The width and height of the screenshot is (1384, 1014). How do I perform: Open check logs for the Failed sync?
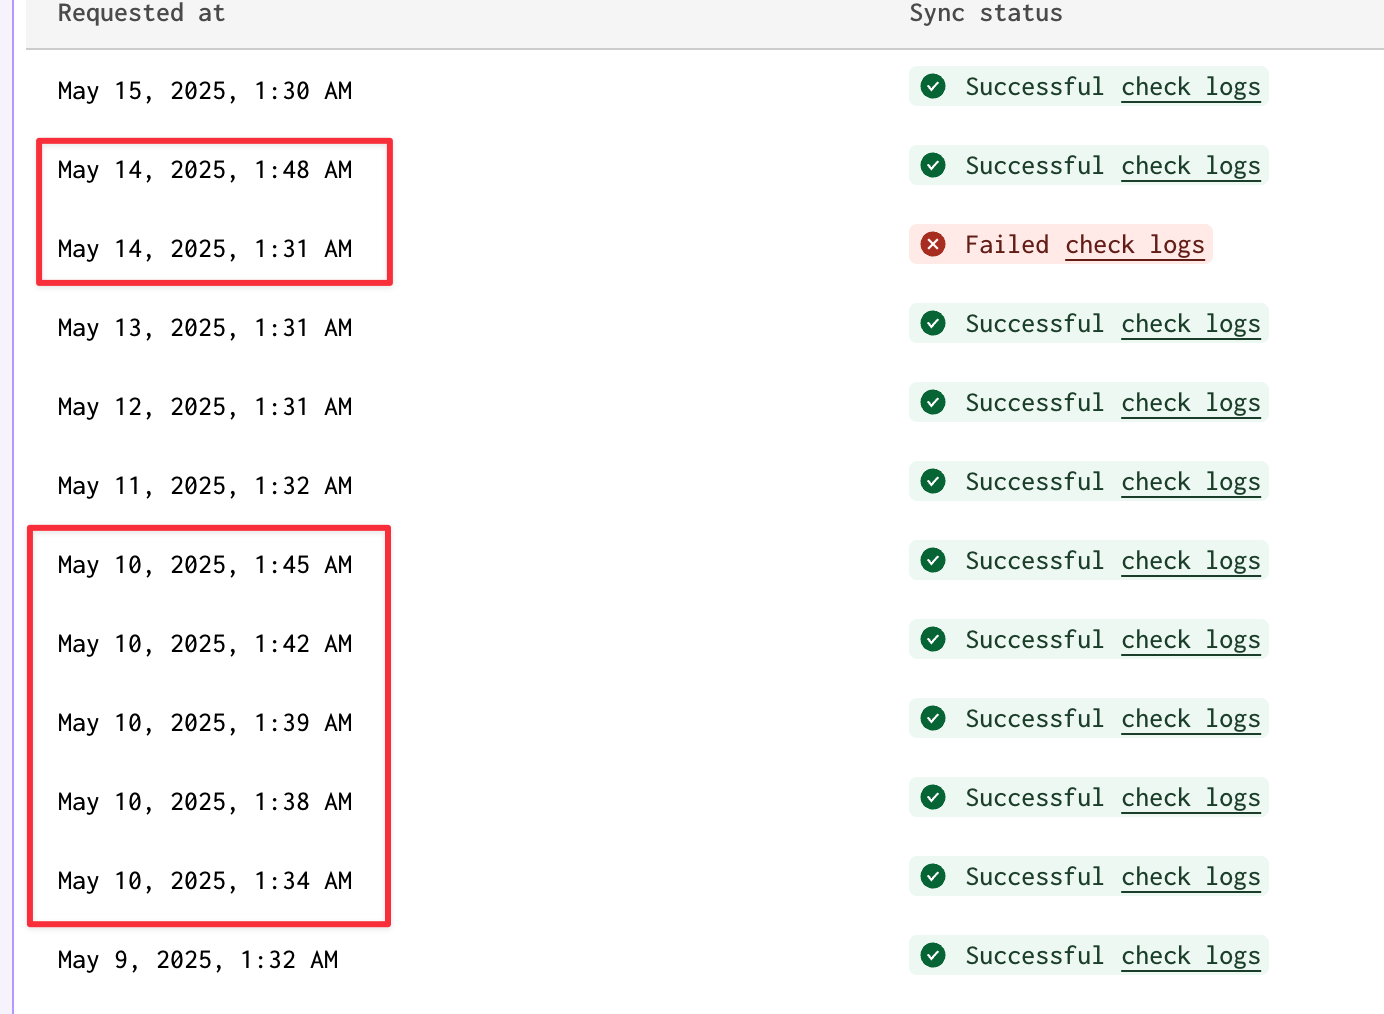point(1134,245)
